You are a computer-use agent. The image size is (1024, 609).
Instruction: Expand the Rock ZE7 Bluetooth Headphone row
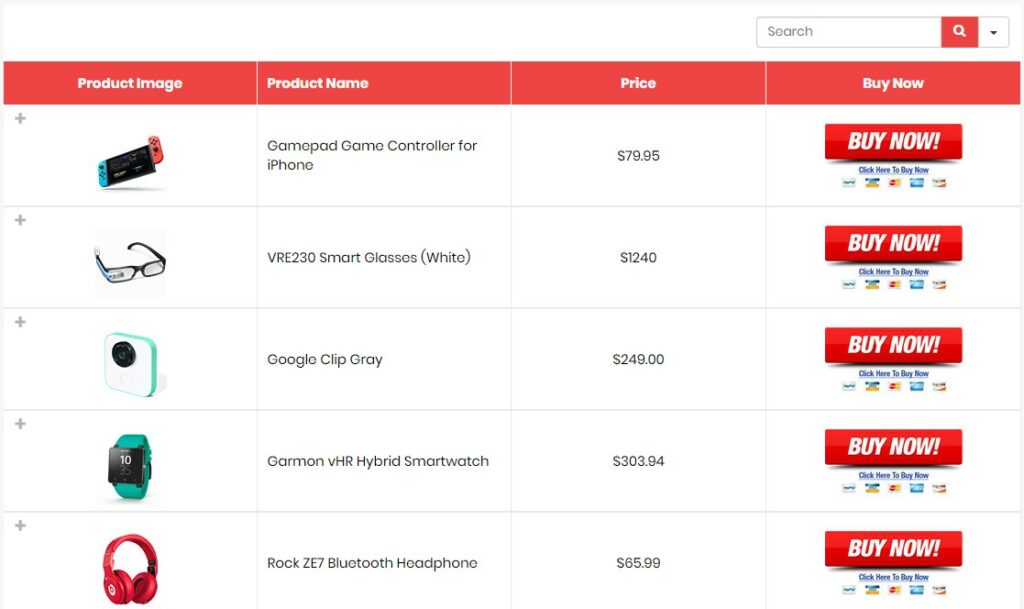(20, 525)
